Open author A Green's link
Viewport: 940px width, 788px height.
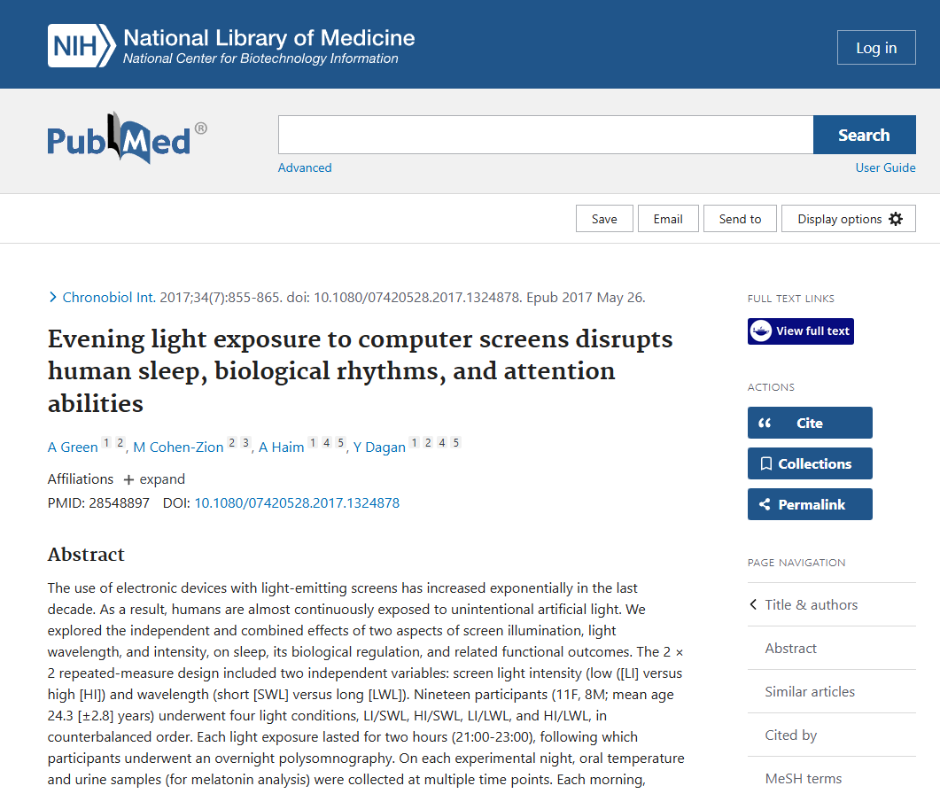(x=73, y=447)
